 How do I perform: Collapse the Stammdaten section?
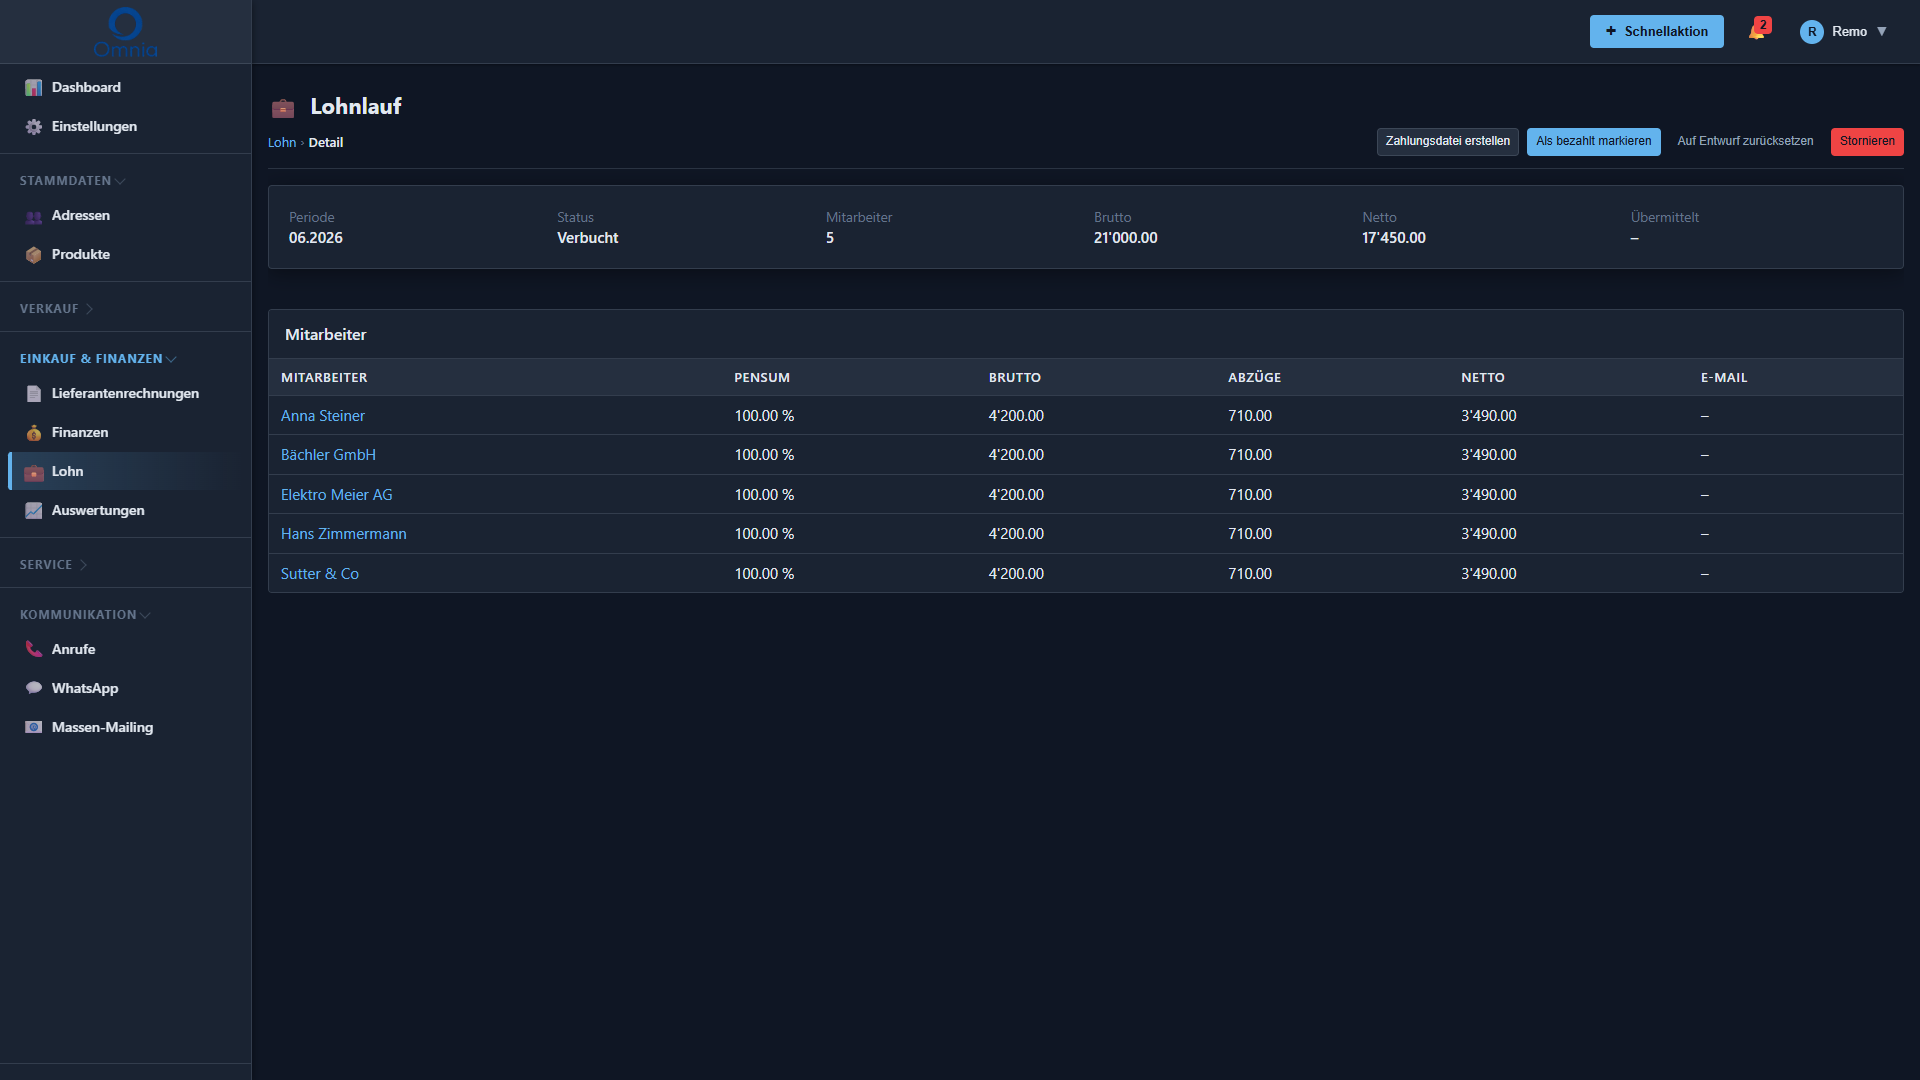click(72, 181)
